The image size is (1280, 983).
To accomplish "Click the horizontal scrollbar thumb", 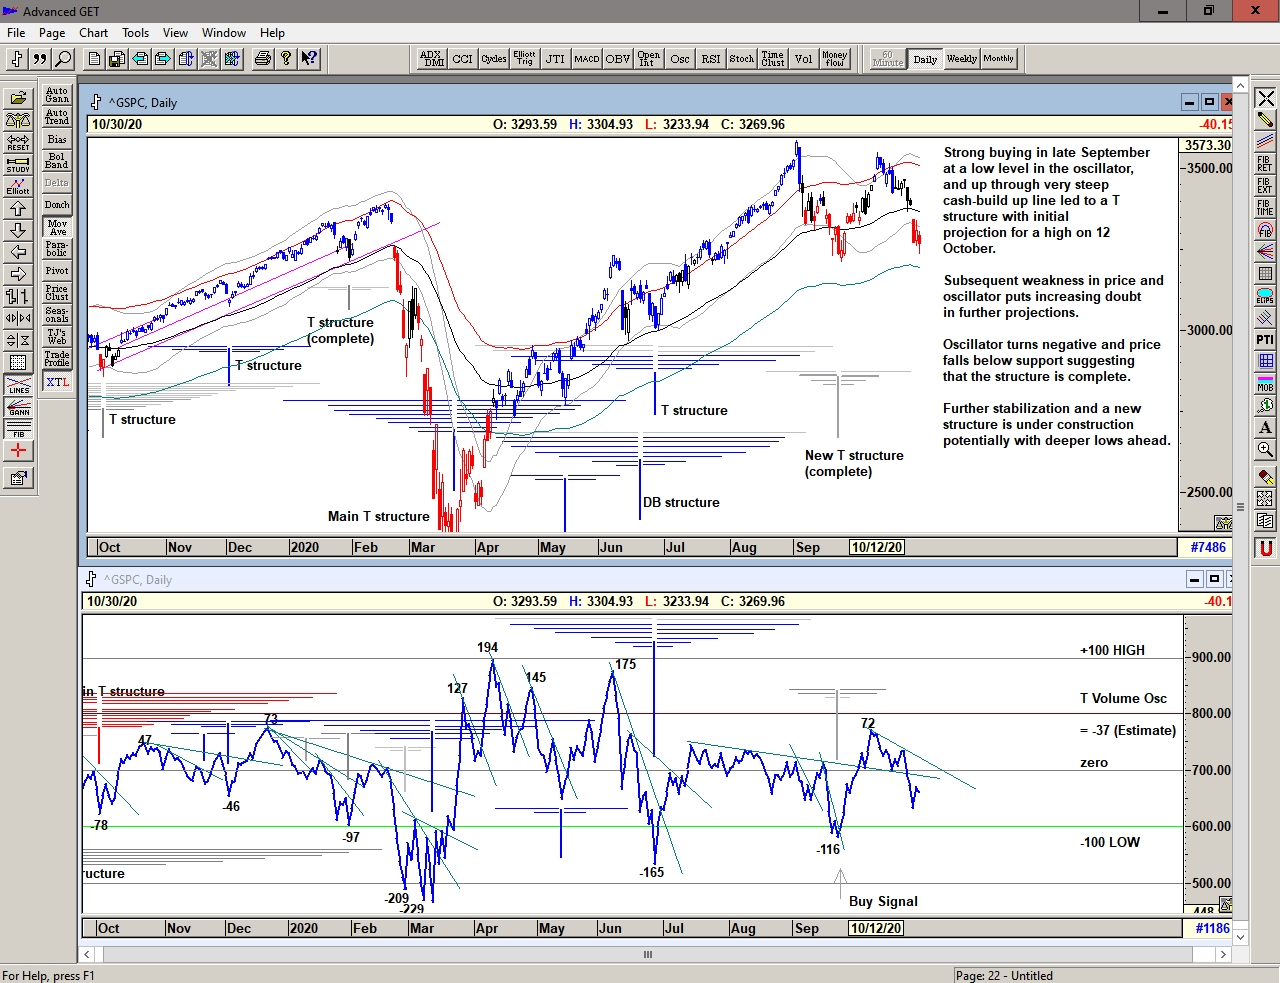I will (648, 954).
